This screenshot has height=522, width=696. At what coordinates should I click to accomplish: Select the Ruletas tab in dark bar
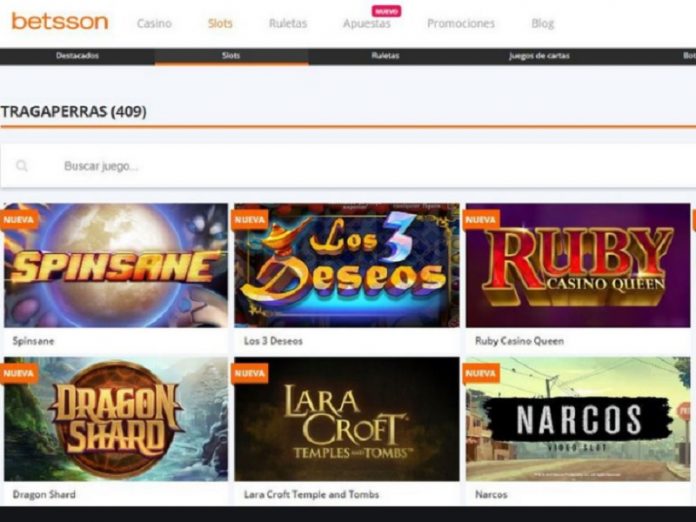tap(385, 56)
